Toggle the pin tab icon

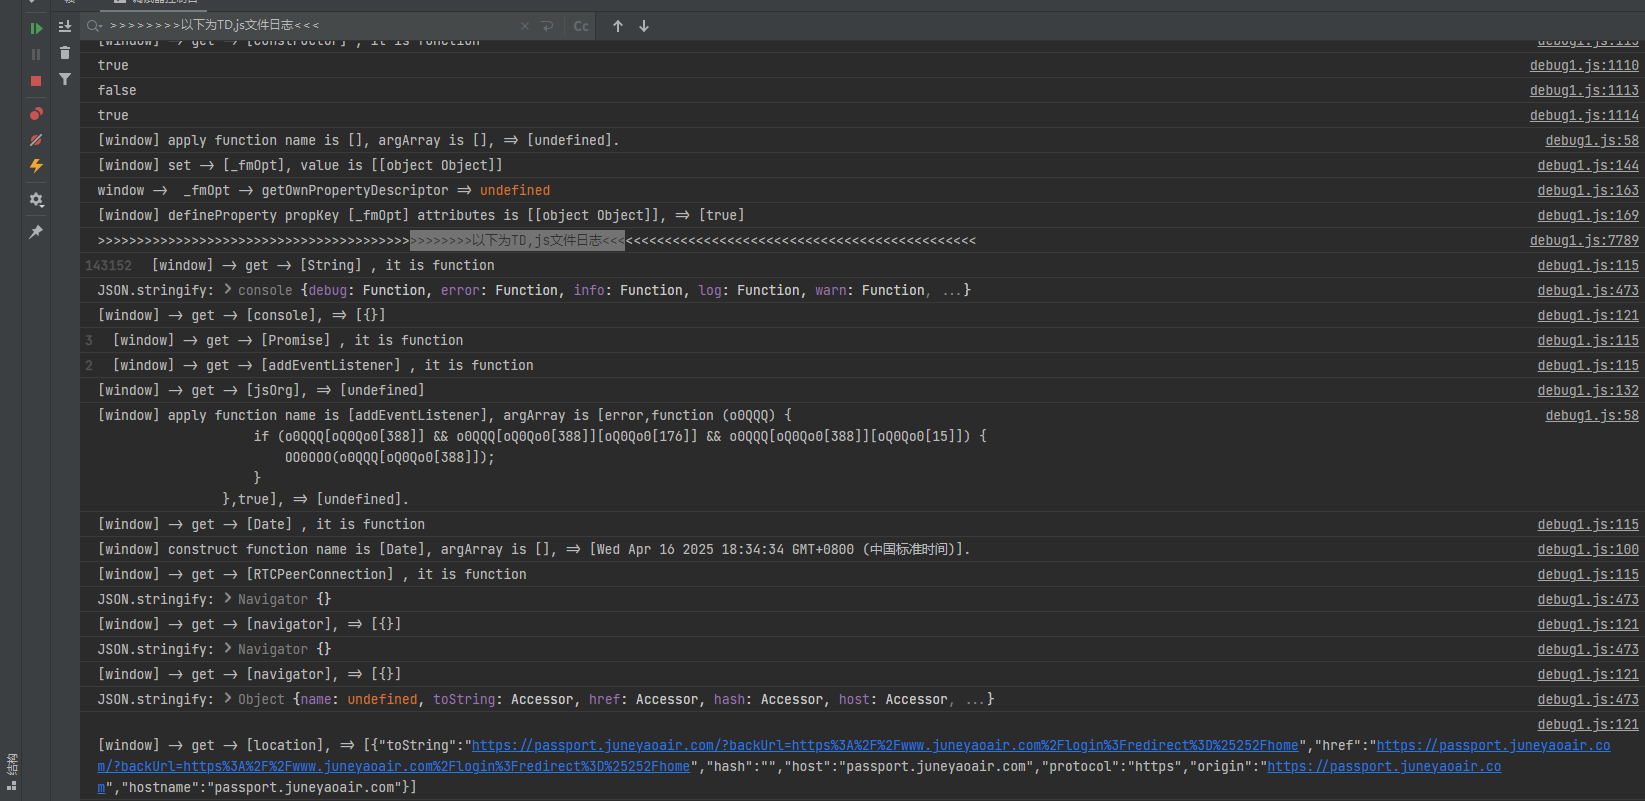tap(36, 232)
